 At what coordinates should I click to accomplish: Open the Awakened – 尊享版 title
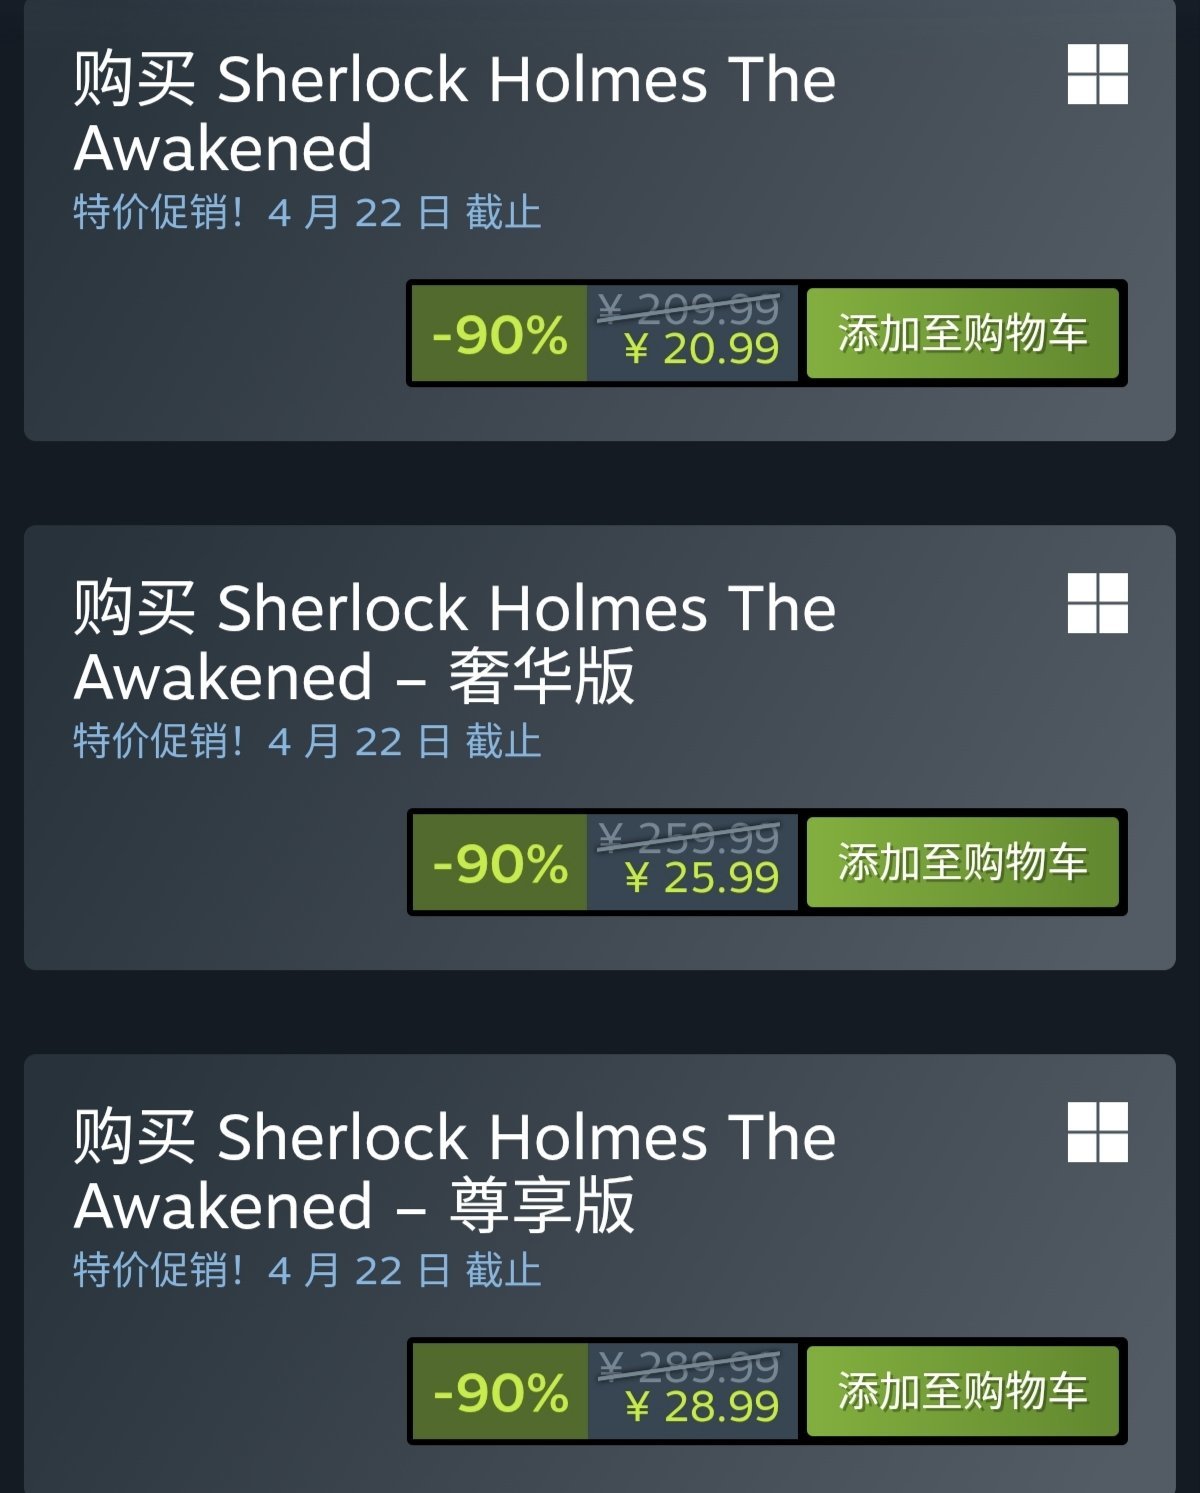point(455,1171)
